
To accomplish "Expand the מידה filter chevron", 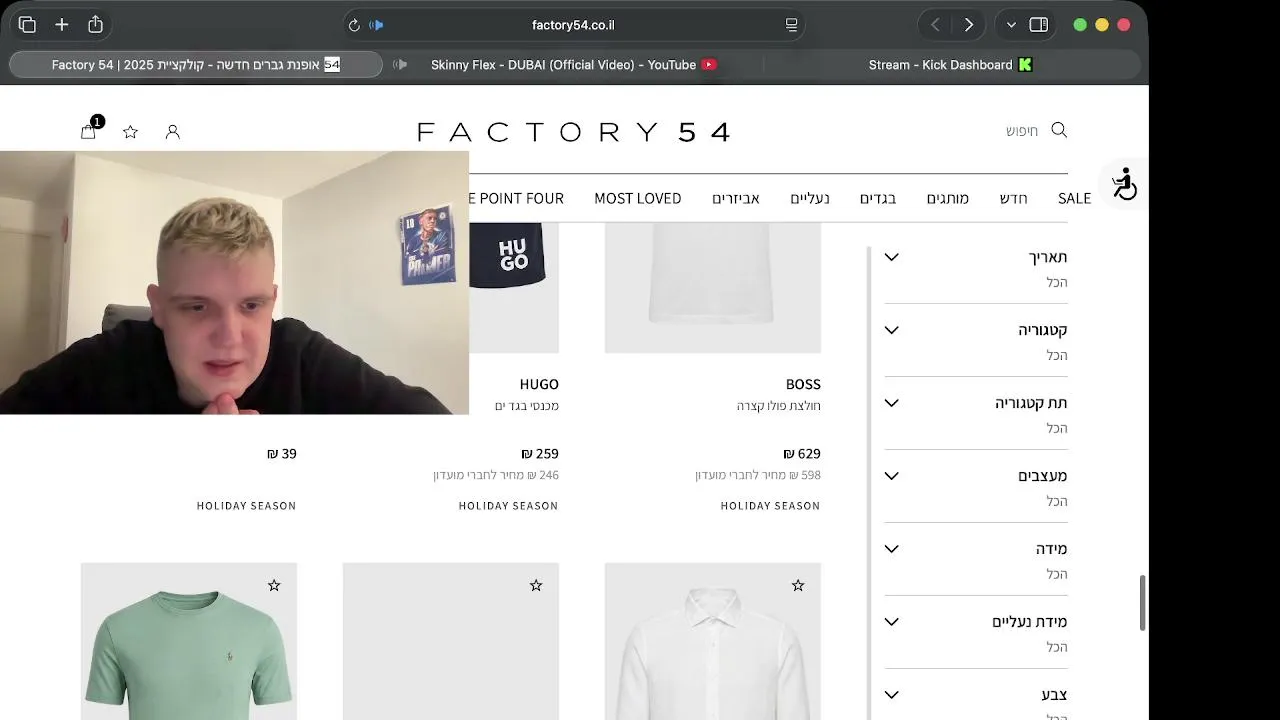I will click(x=892, y=549).
